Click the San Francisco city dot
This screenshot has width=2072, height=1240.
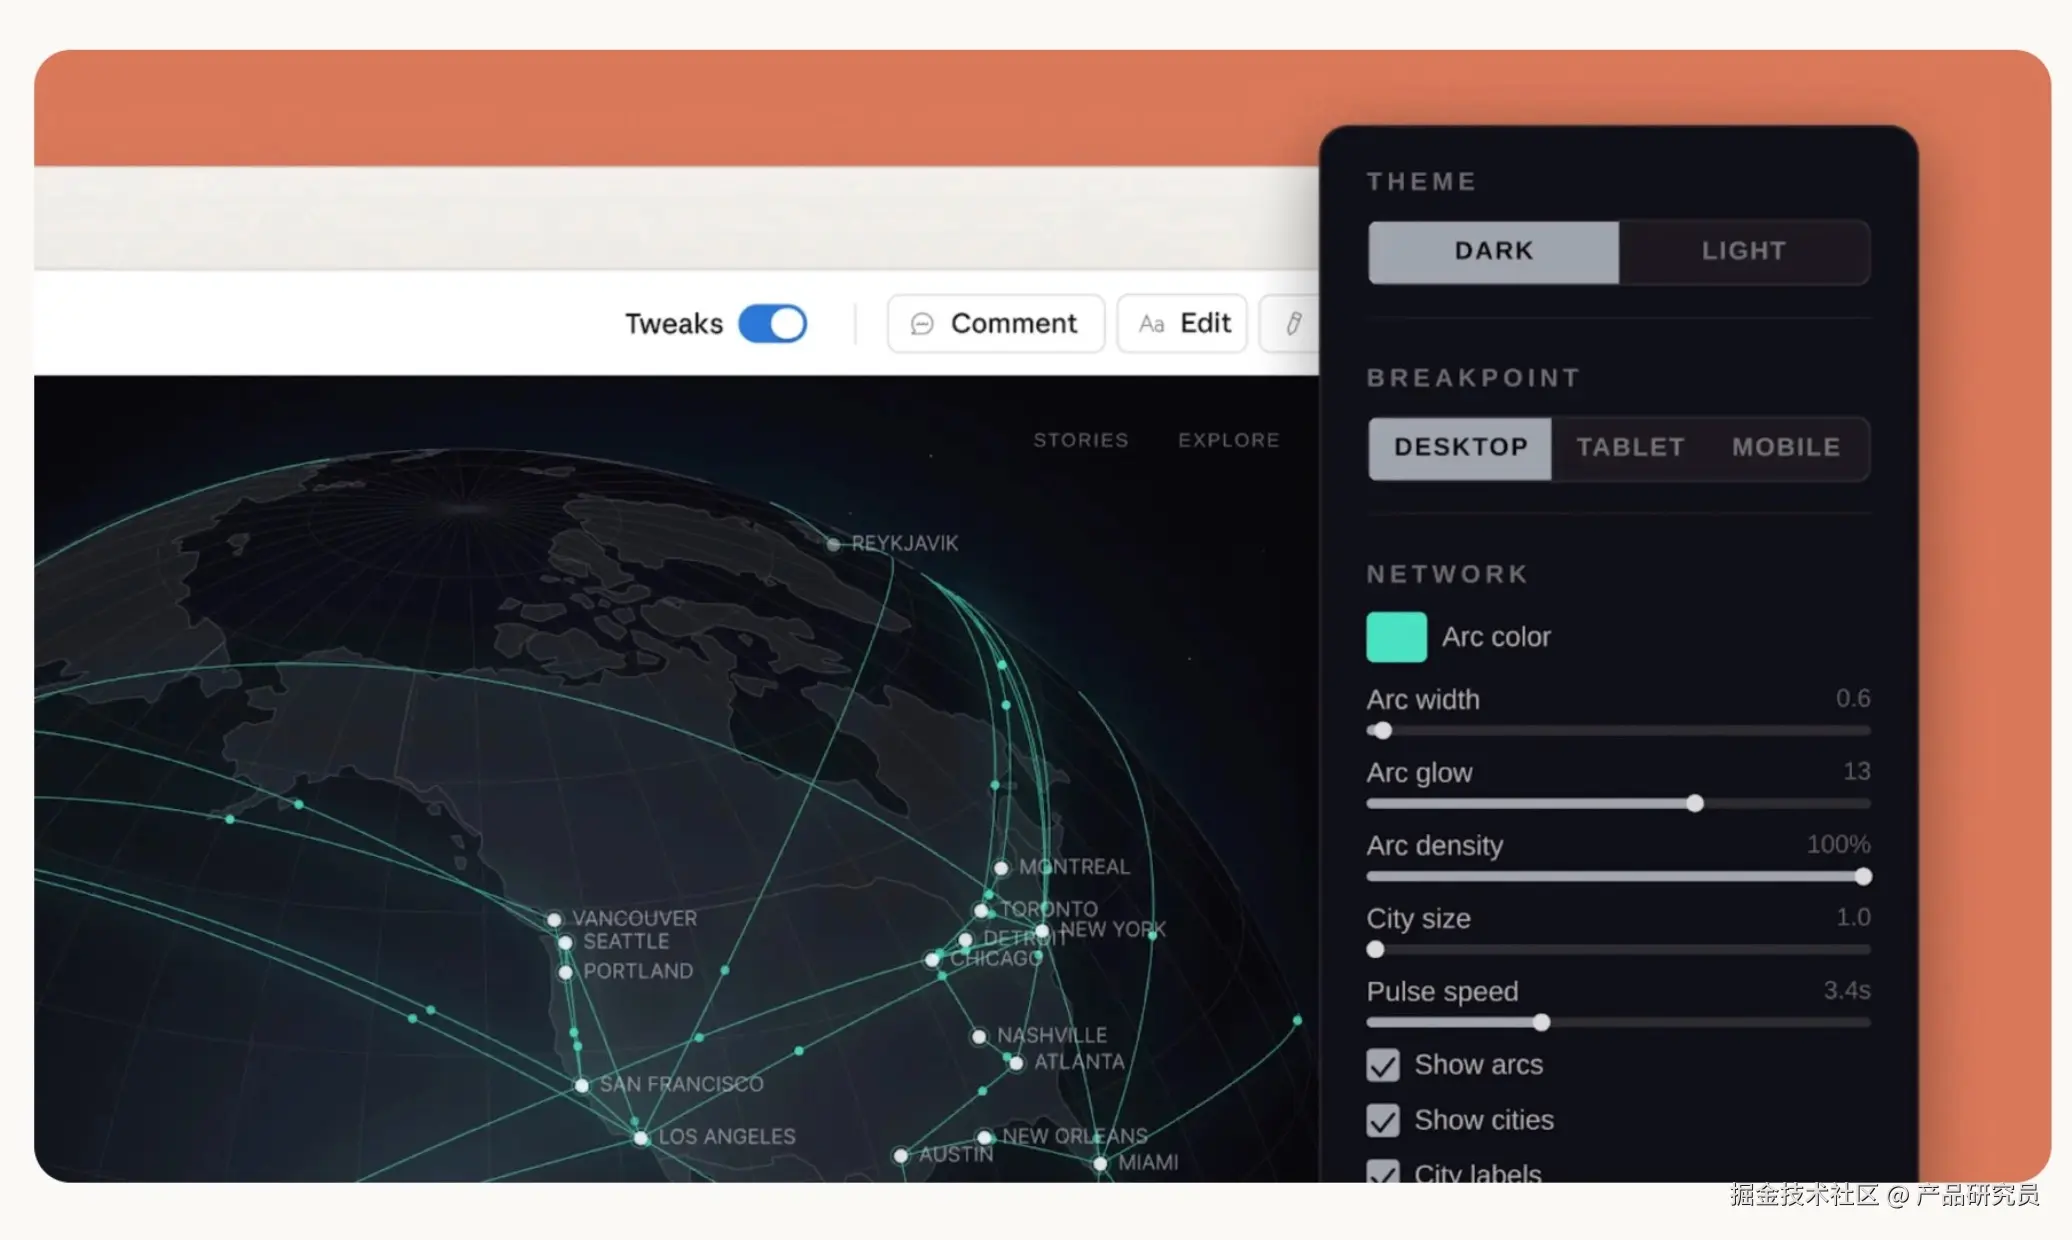(582, 1085)
